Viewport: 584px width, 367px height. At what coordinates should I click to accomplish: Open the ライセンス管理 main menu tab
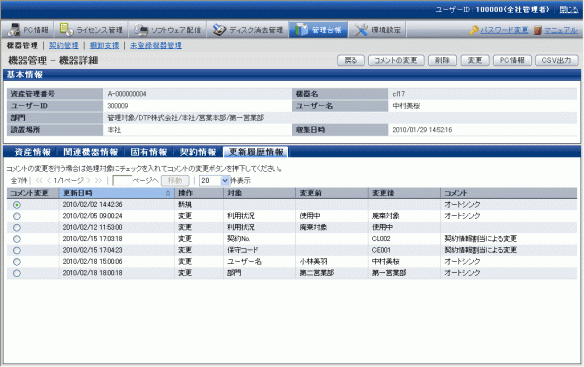pyautogui.click(x=91, y=30)
